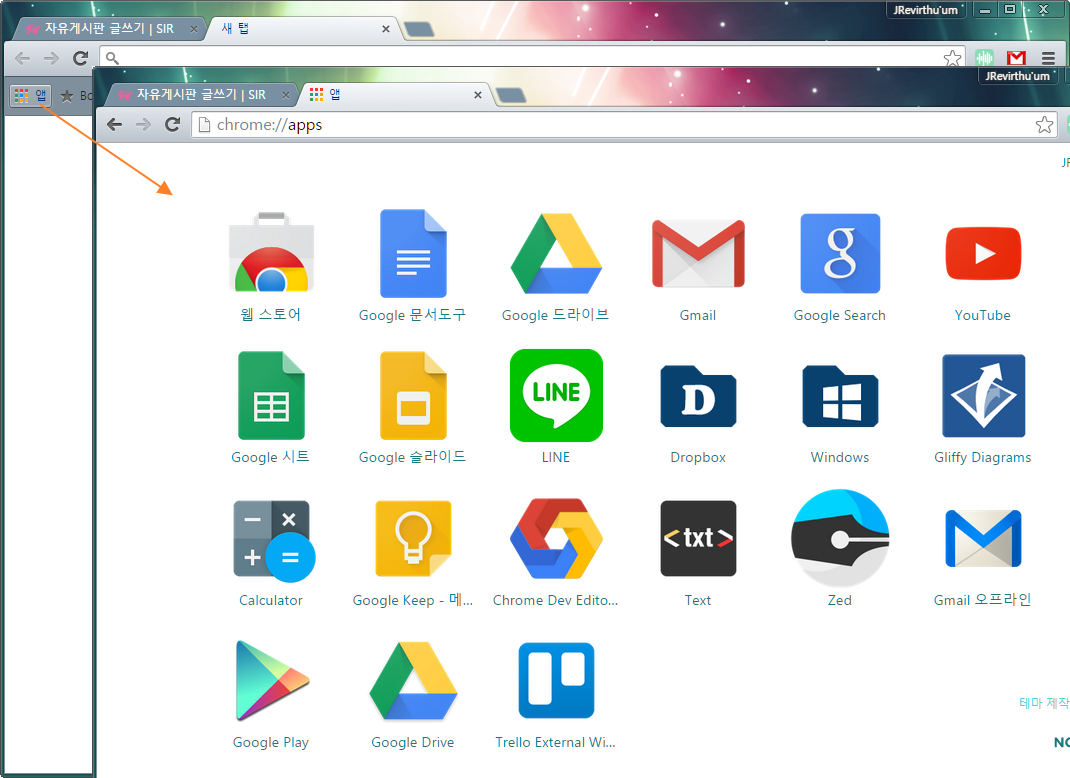Click back arrow in front window
1070x778 pixels.
click(x=115, y=124)
